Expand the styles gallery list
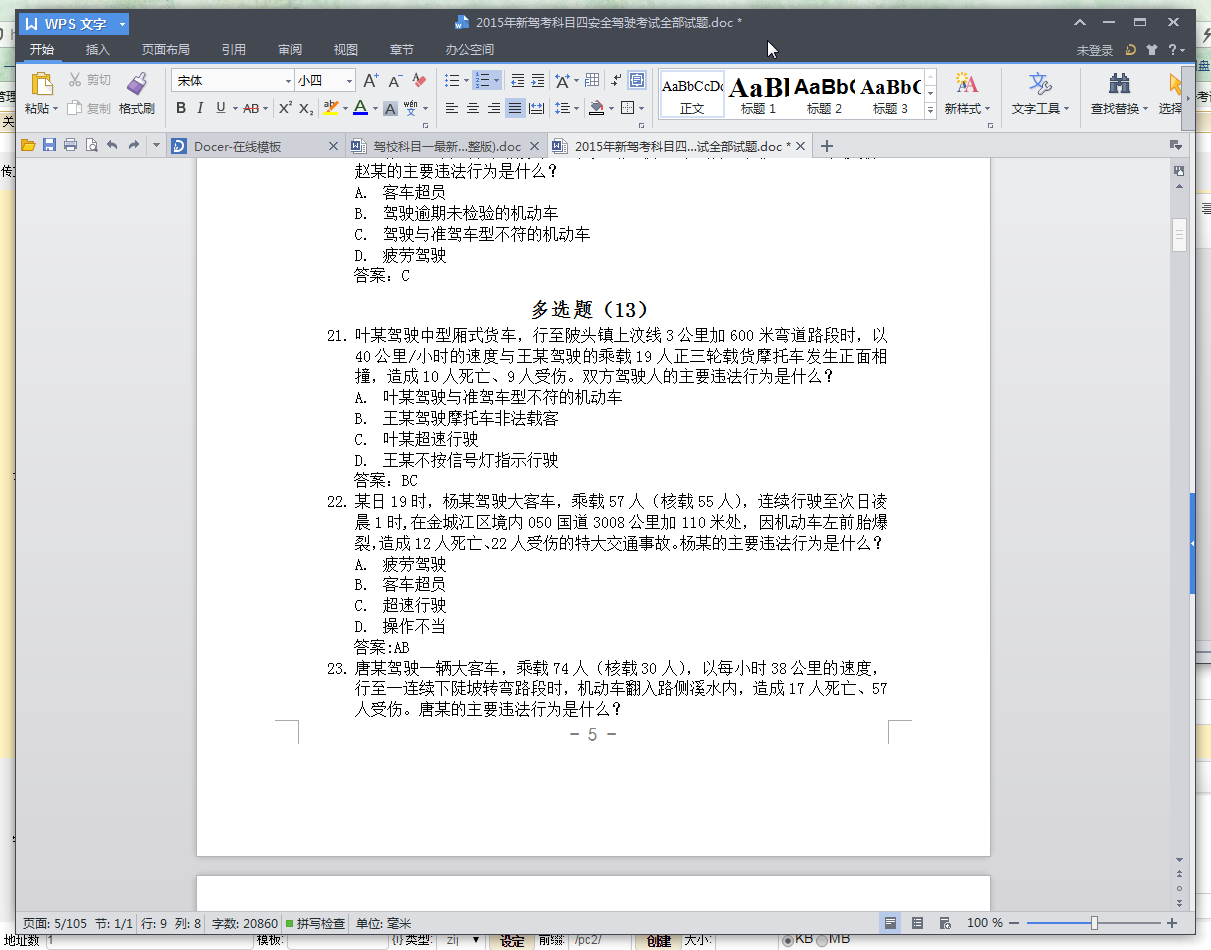The image size is (1211, 950). coord(931,110)
